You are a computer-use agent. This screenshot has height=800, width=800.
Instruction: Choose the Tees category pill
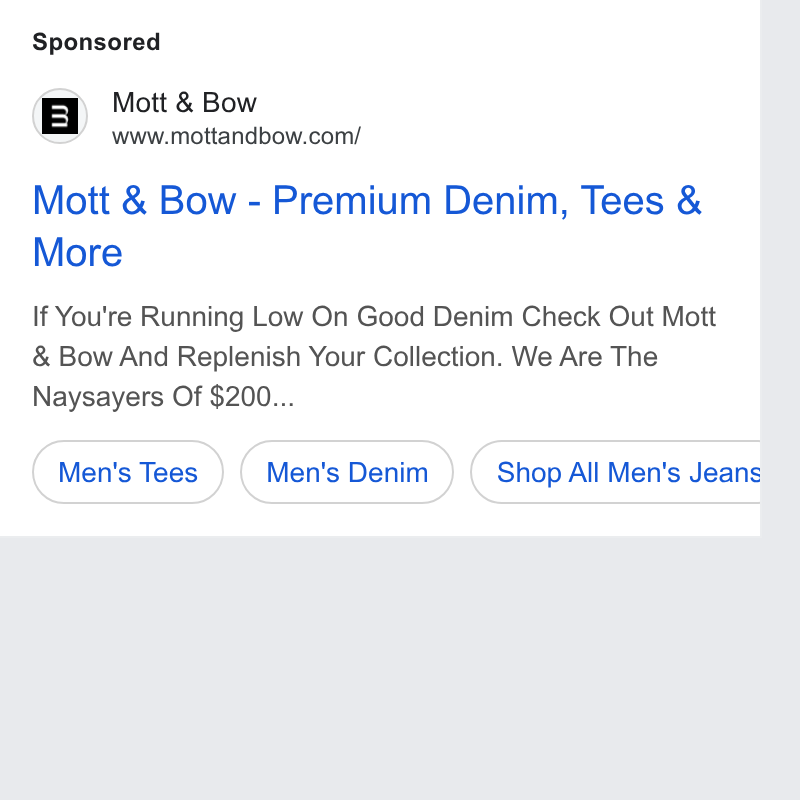tap(128, 472)
